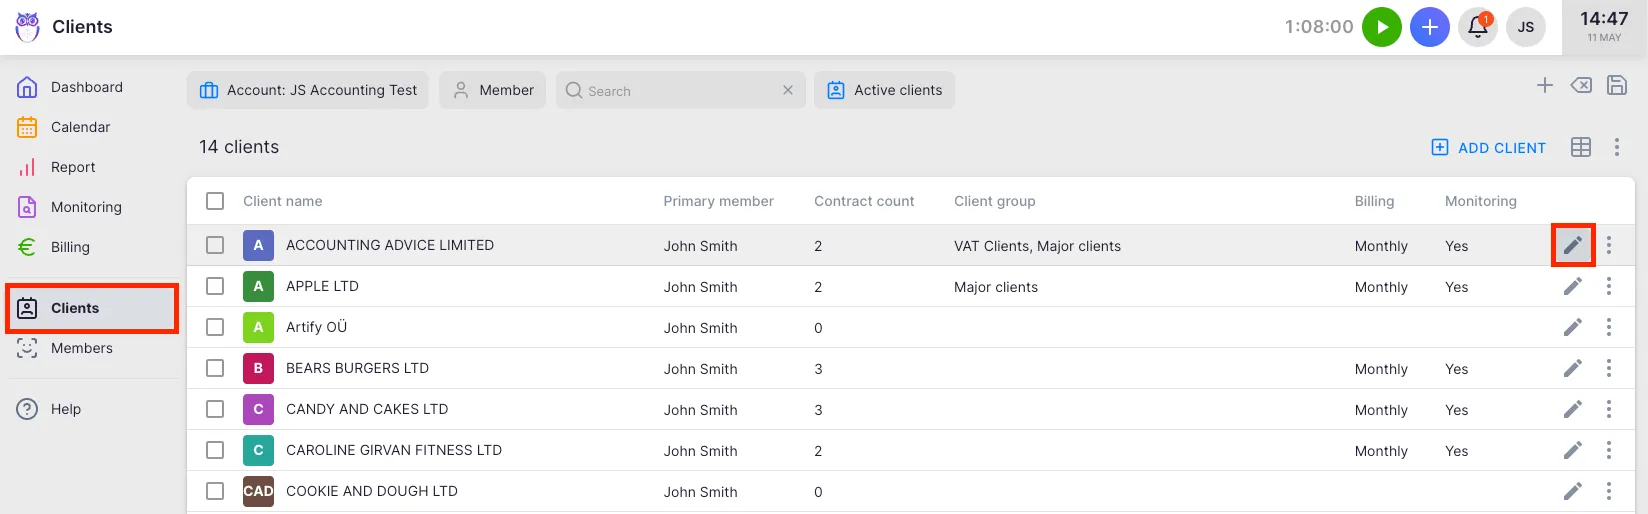The width and height of the screenshot is (1648, 514).
Task: Click the ADD CLIENT button
Action: (1488, 147)
